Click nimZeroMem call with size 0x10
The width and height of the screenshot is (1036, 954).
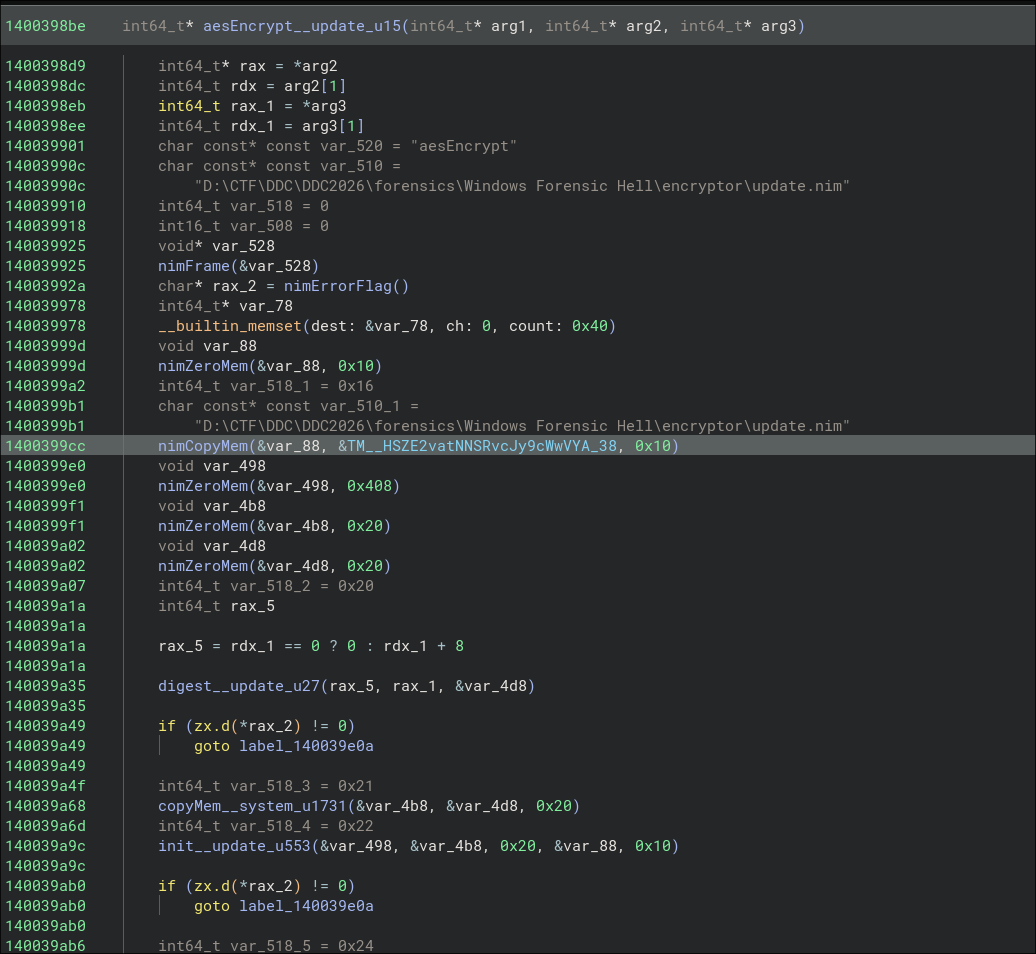[x=270, y=365]
